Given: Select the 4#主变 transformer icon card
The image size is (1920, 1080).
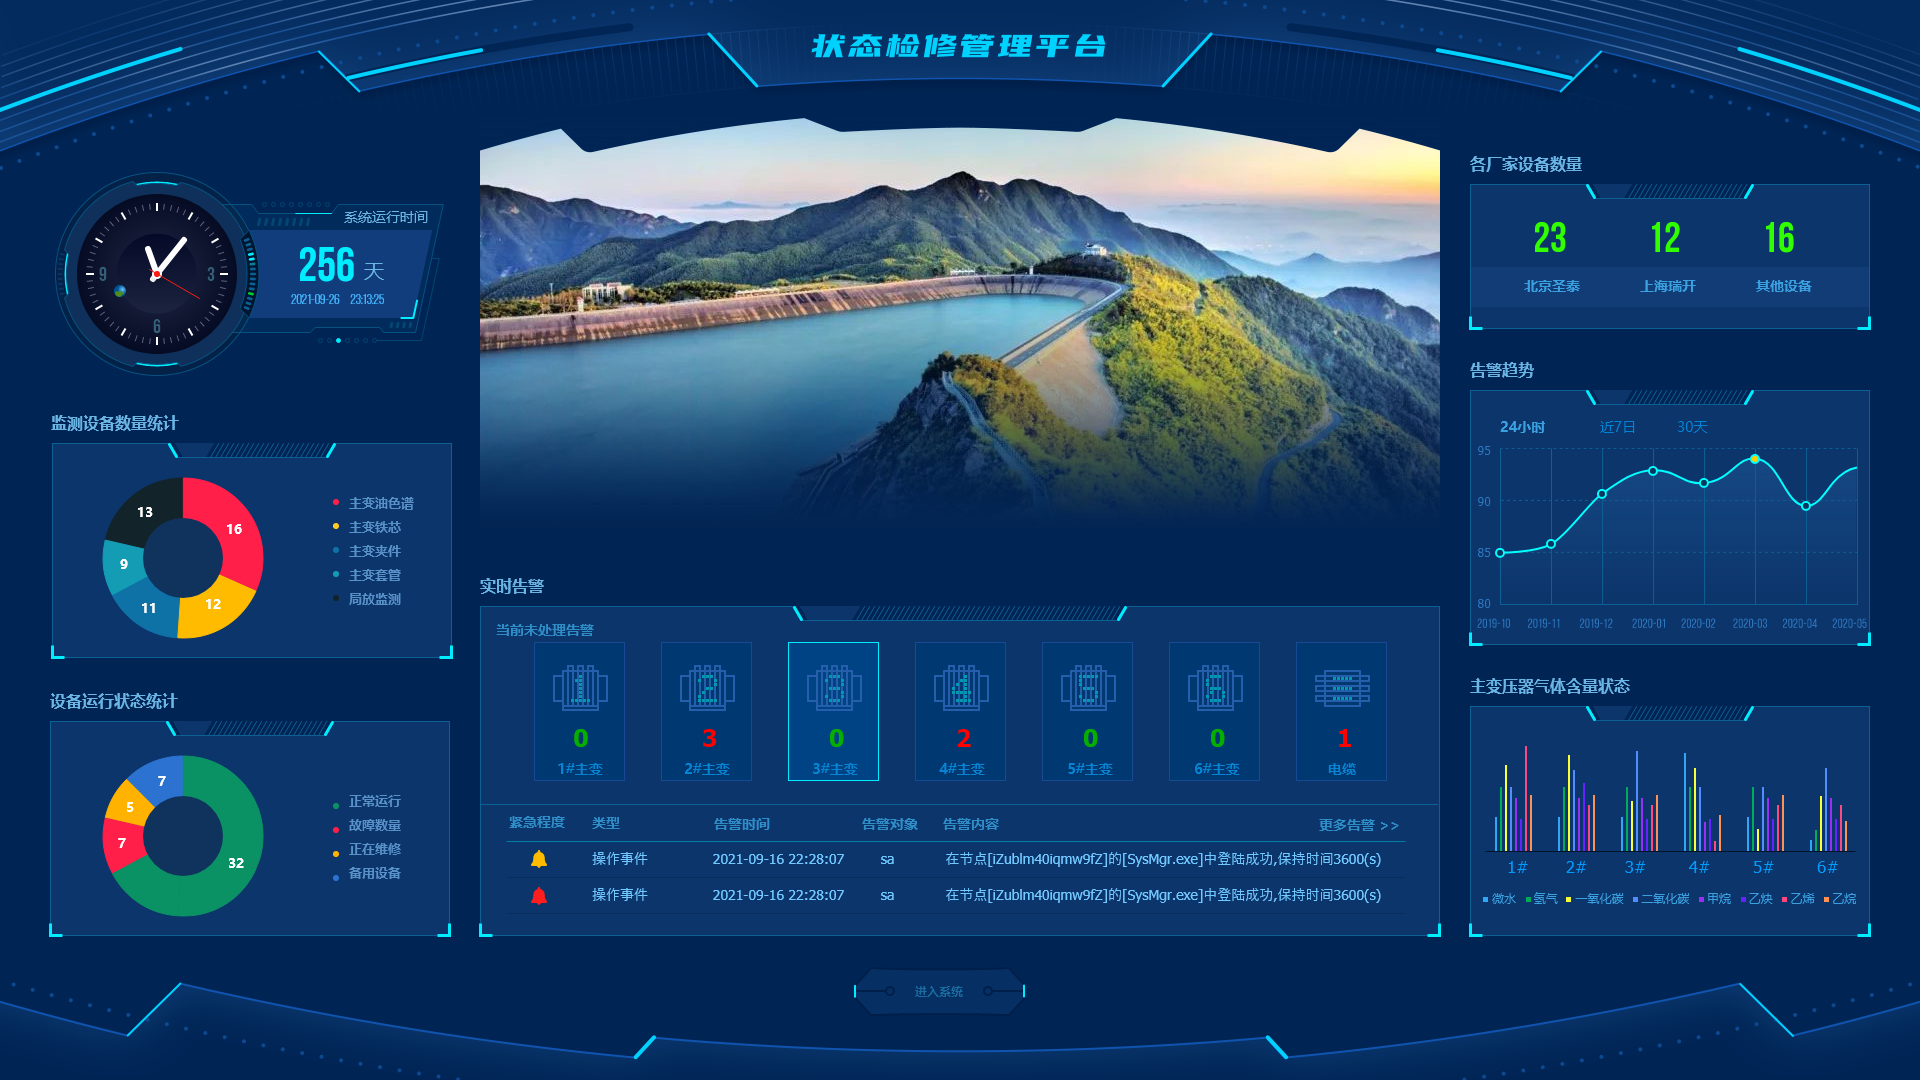Looking at the screenshot, I should point(961,711).
